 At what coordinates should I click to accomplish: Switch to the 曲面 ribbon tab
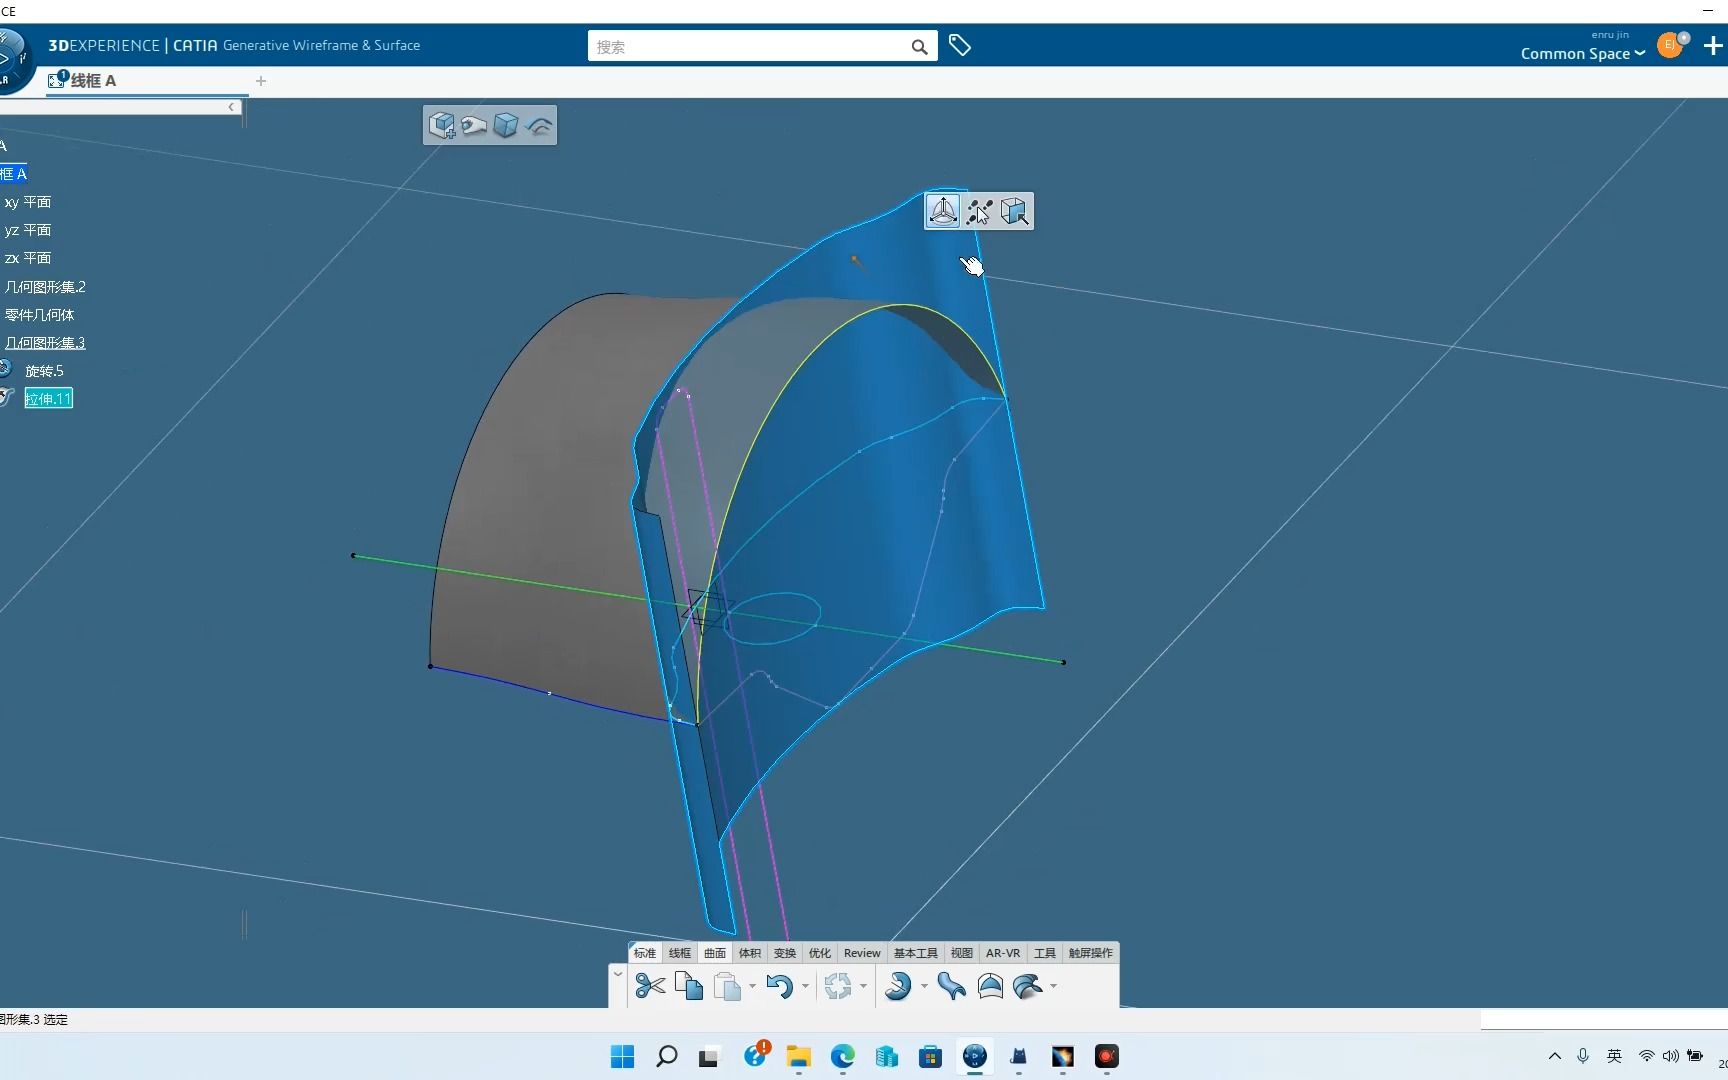click(714, 953)
